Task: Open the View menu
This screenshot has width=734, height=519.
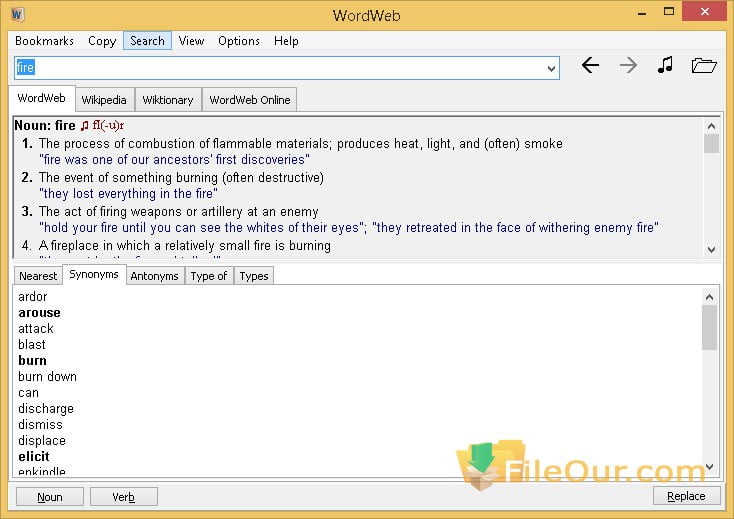Action: point(191,41)
